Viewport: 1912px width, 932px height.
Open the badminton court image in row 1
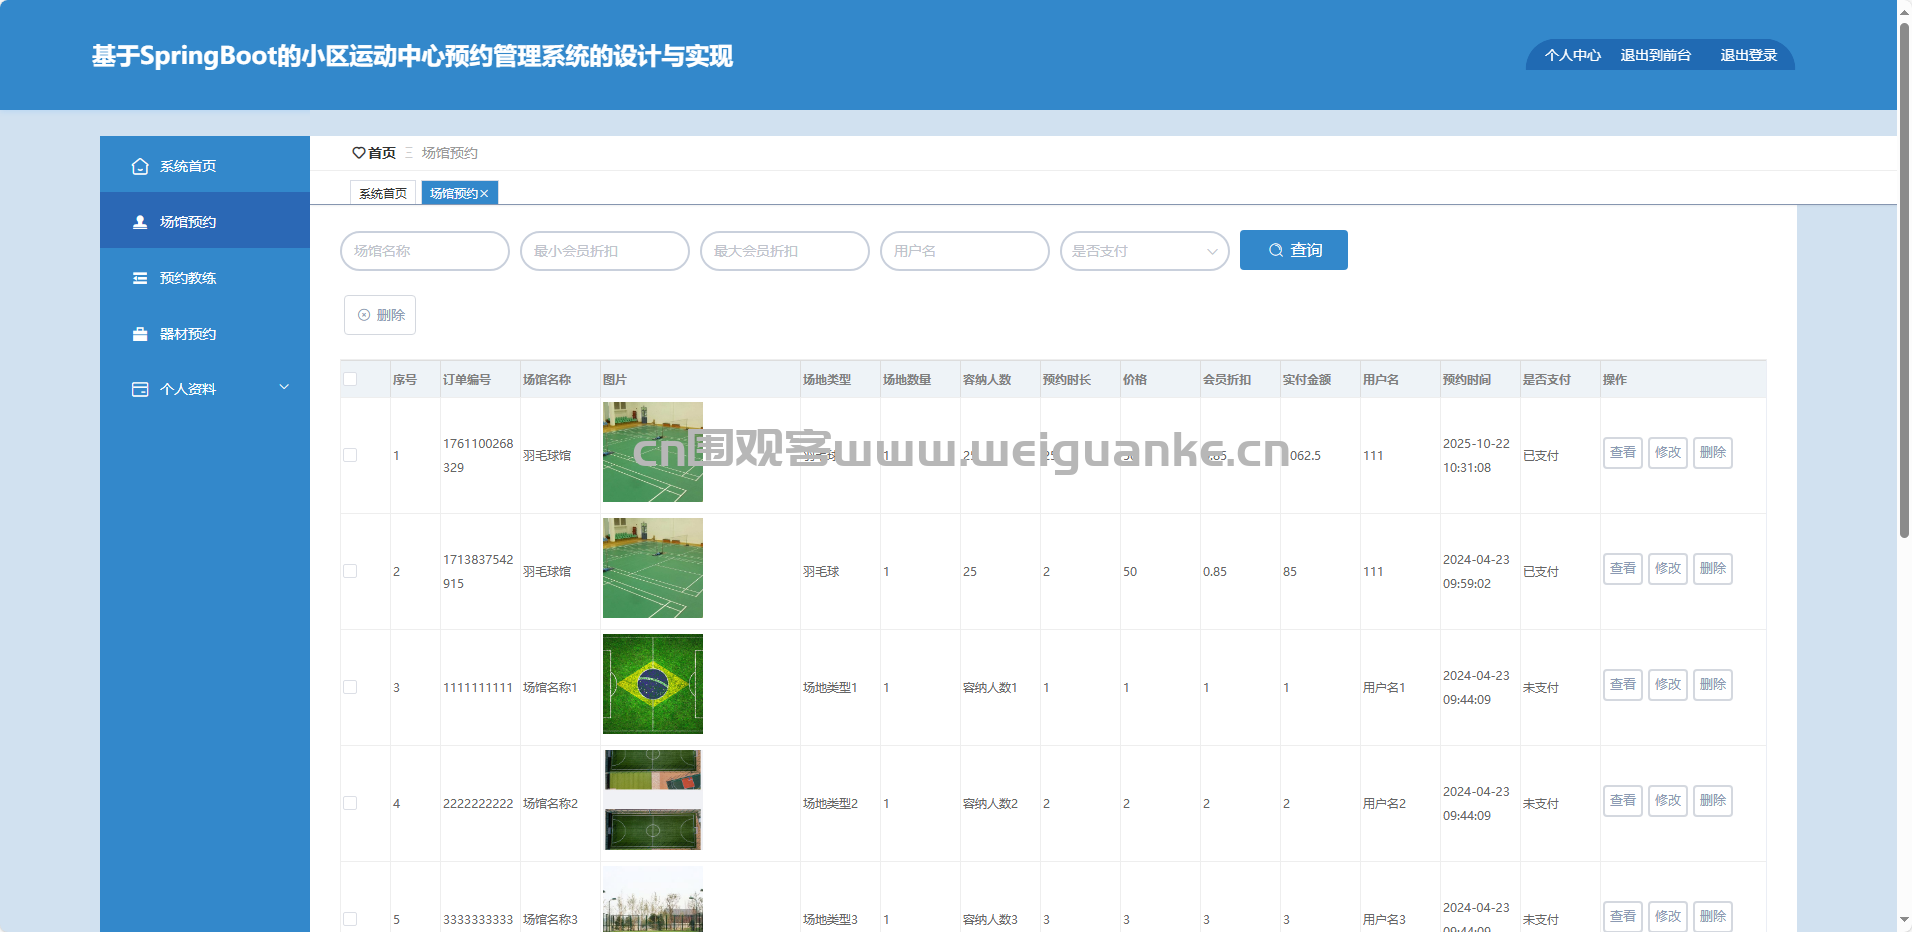point(653,452)
